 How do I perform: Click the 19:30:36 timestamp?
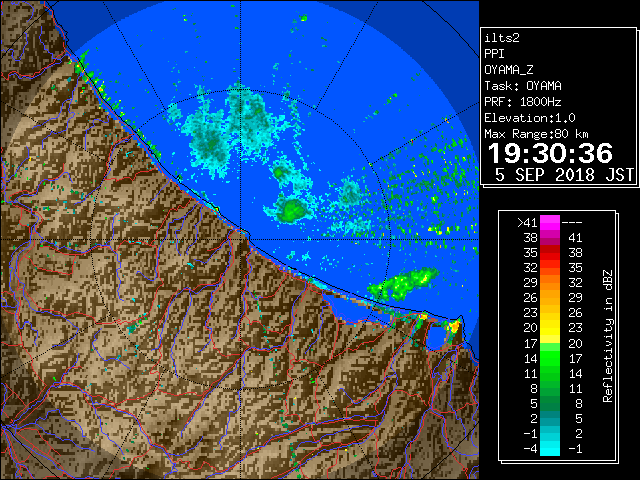550,153
